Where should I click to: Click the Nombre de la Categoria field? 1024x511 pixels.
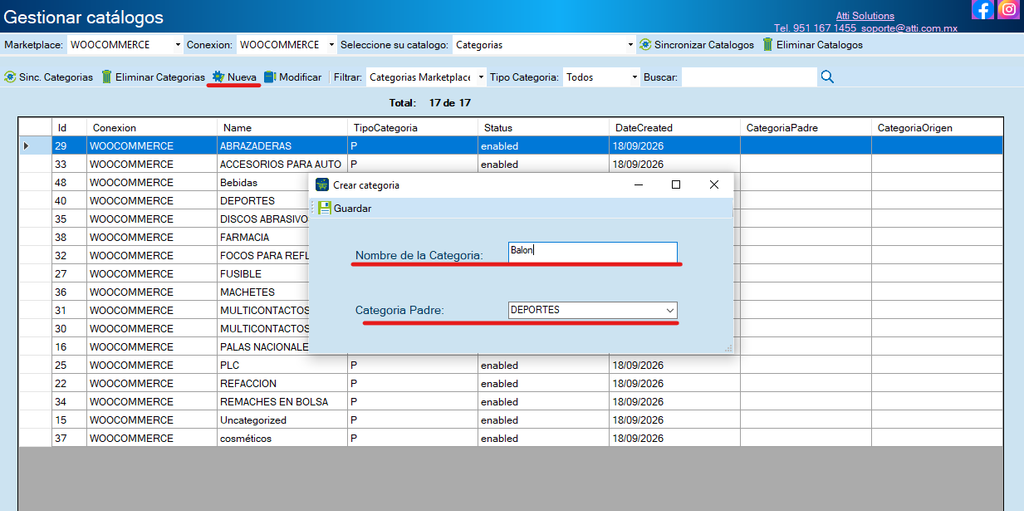[x=592, y=252]
